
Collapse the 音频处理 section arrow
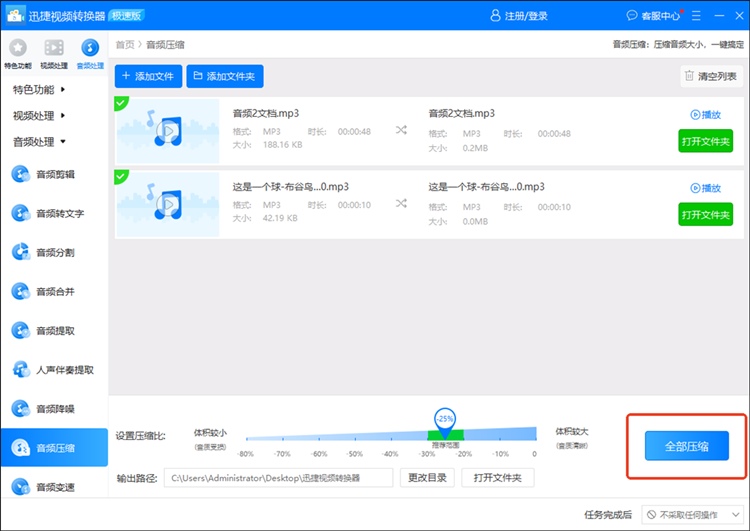(63, 142)
